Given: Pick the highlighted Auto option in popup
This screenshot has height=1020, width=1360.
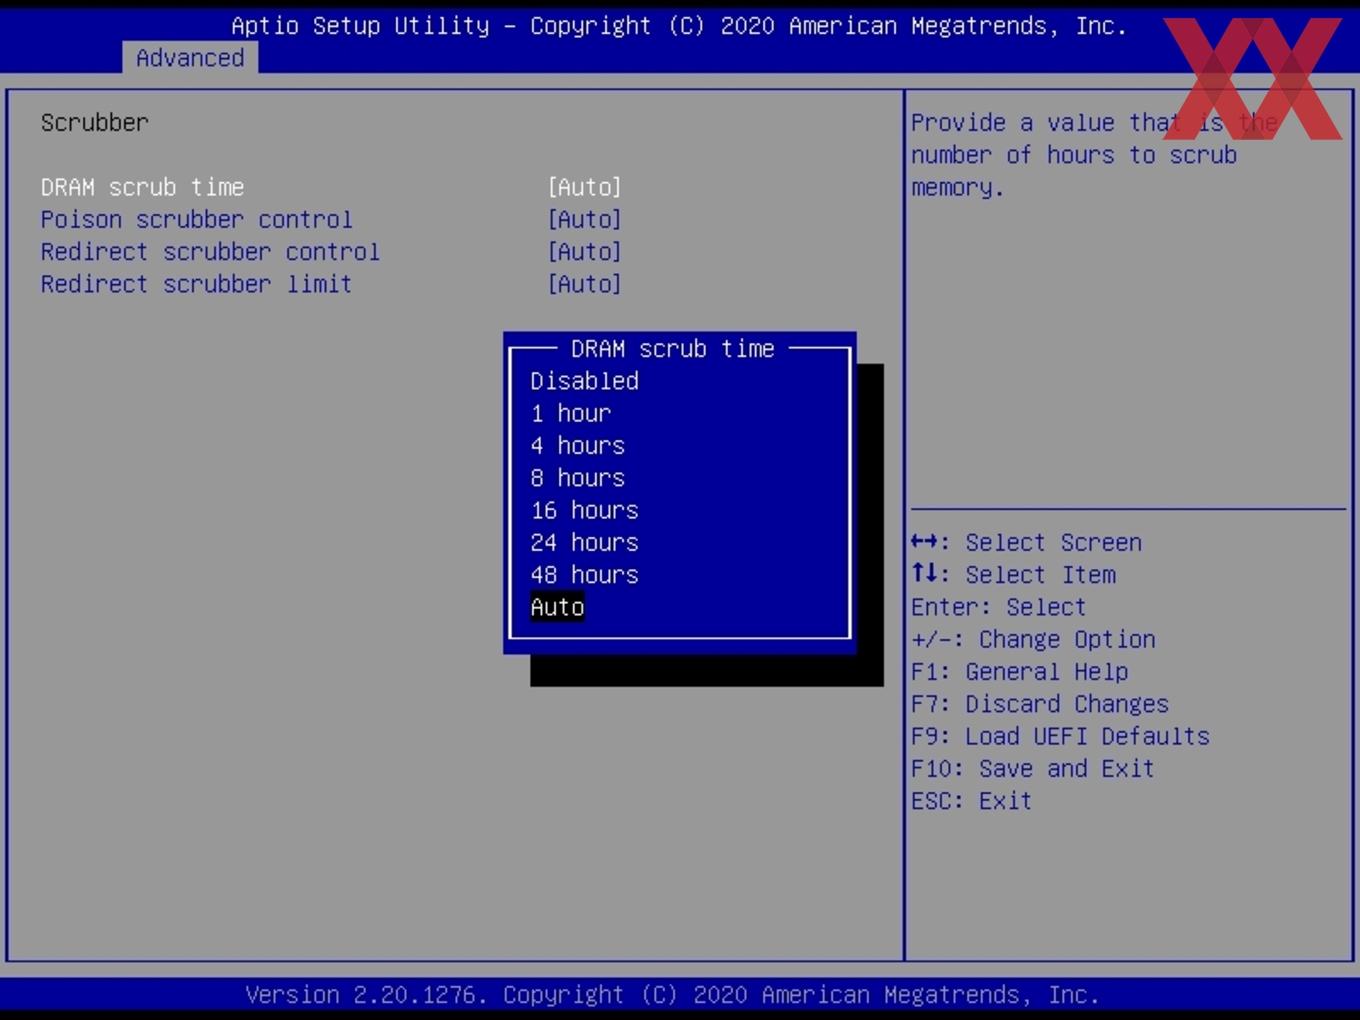Looking at the screenshot, I should [x=557, y=607].
